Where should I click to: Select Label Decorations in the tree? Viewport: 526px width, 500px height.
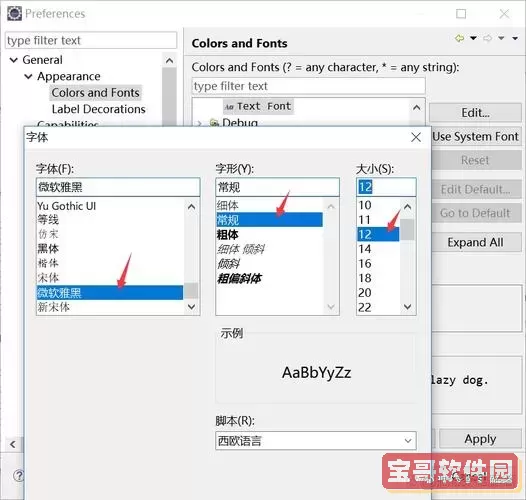(x=99, y=109)
